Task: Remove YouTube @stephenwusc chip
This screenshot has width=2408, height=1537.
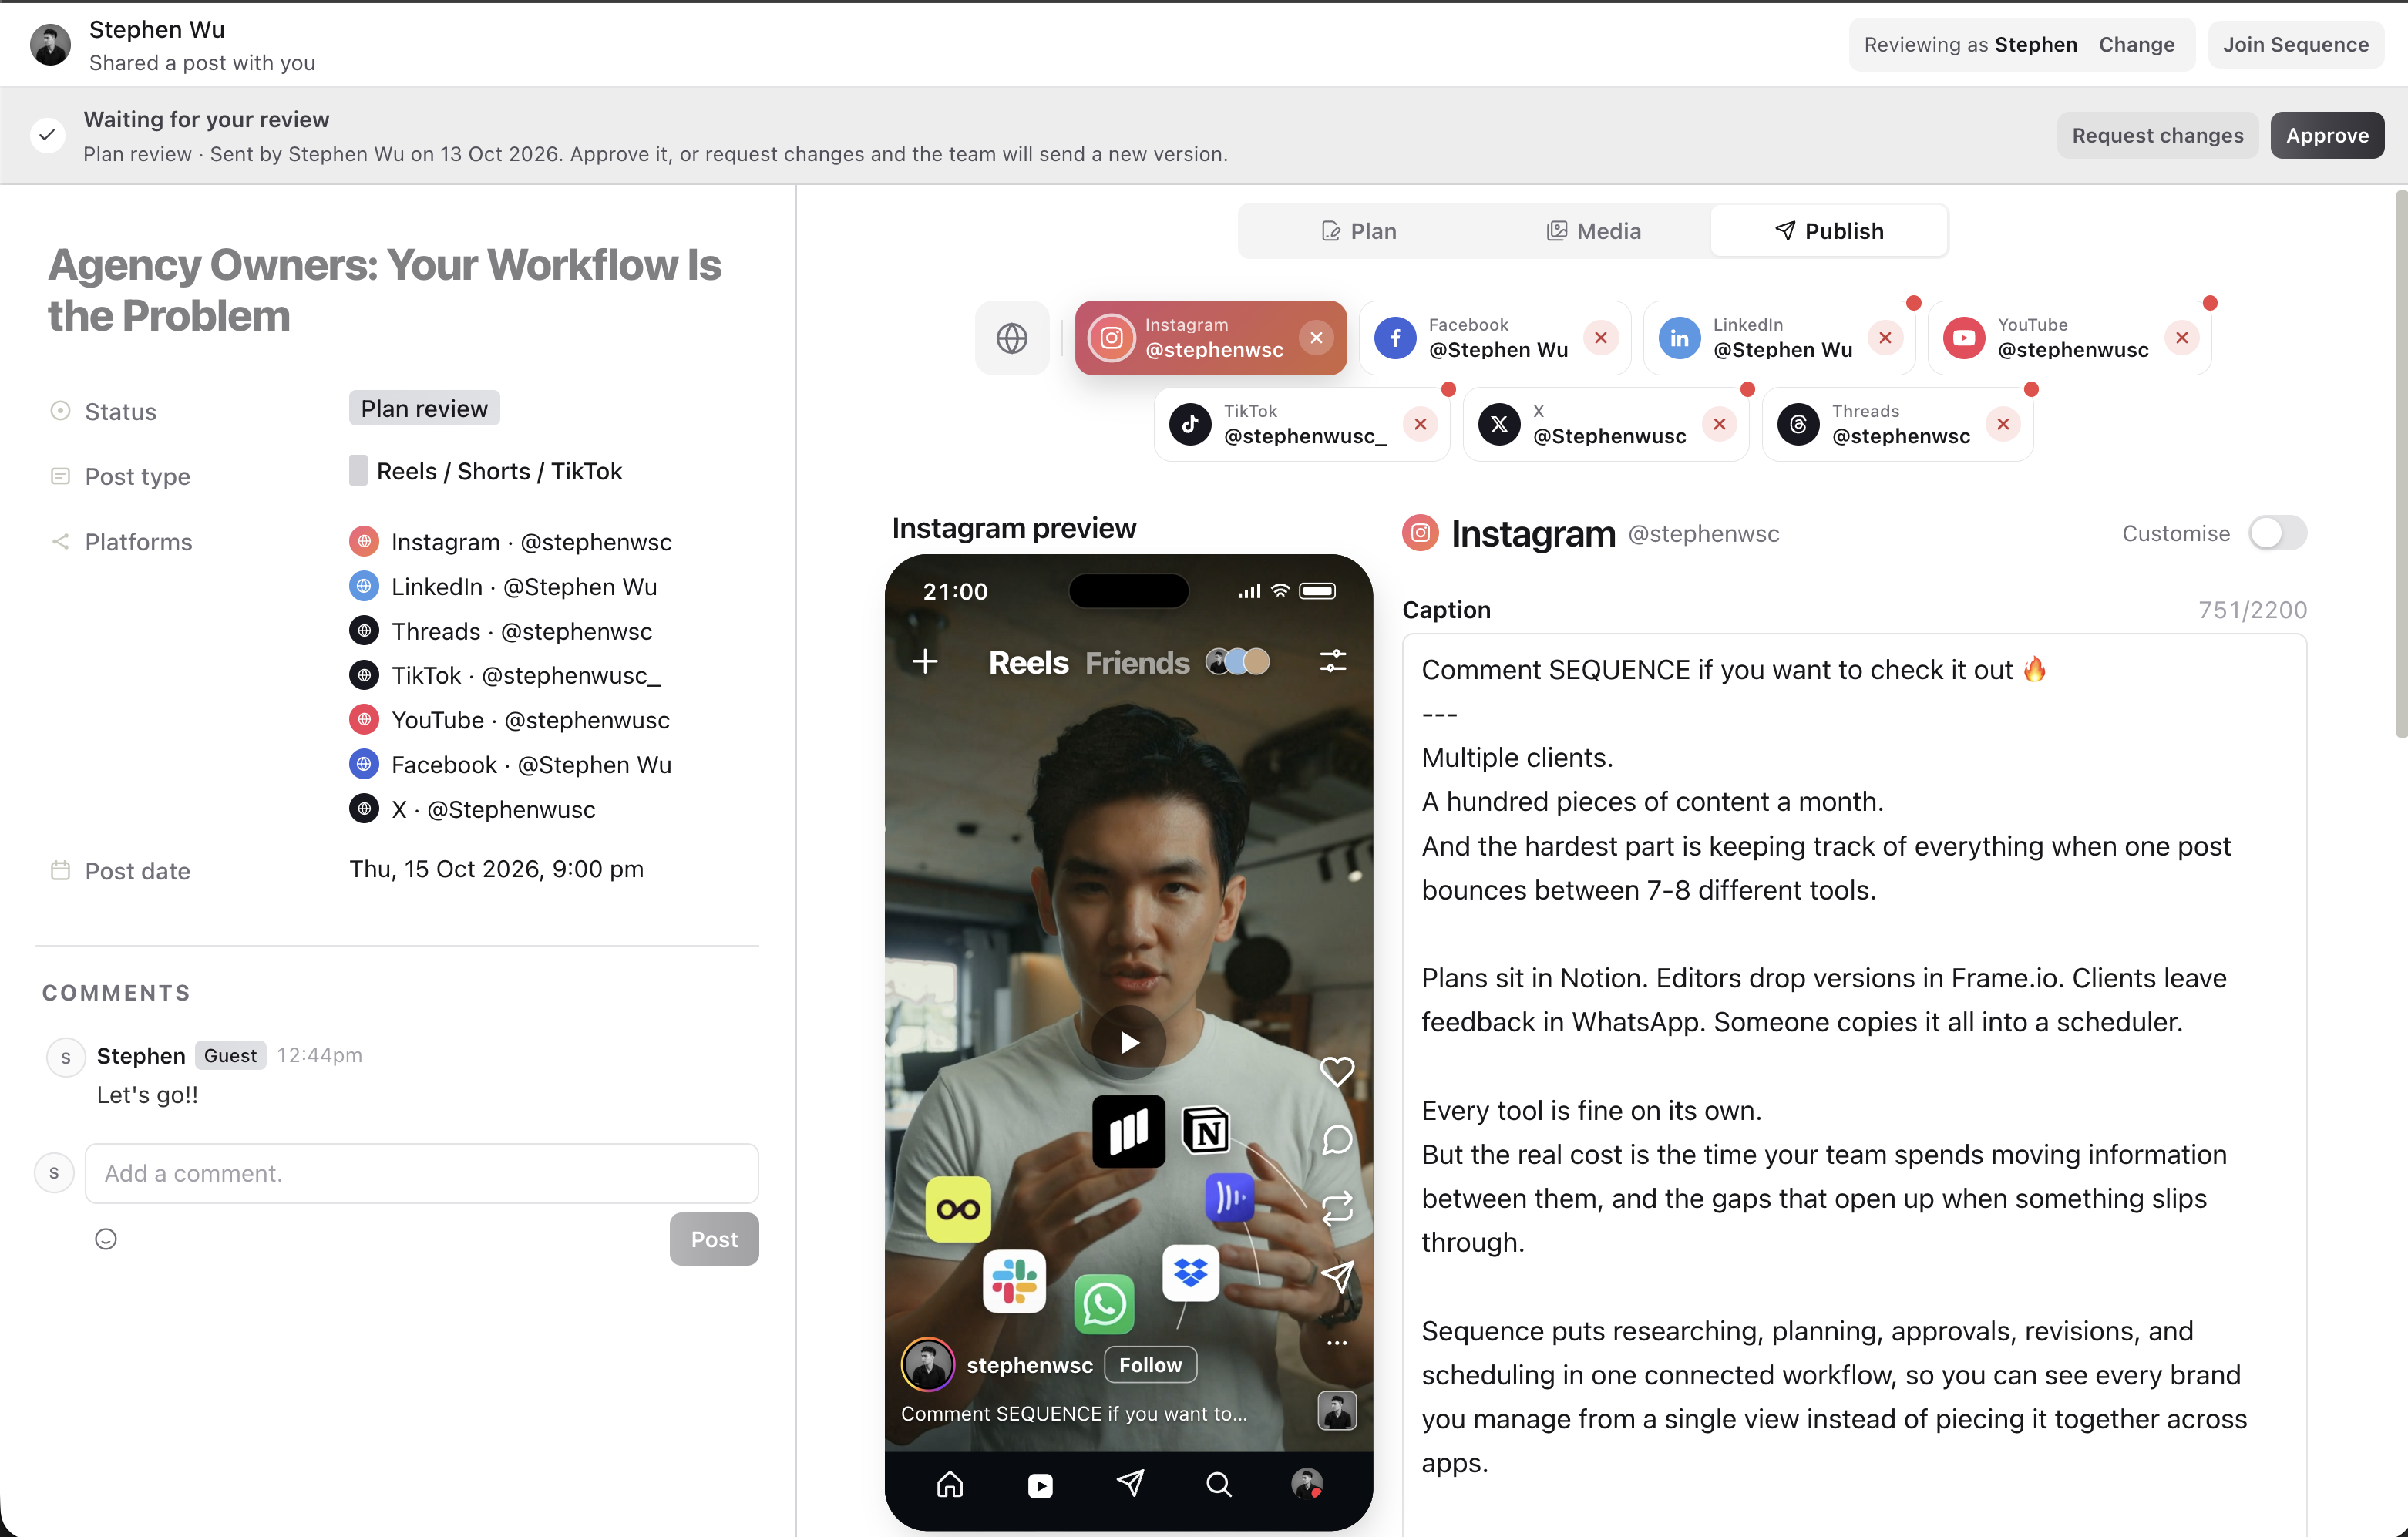Action: pos(2182,338)
